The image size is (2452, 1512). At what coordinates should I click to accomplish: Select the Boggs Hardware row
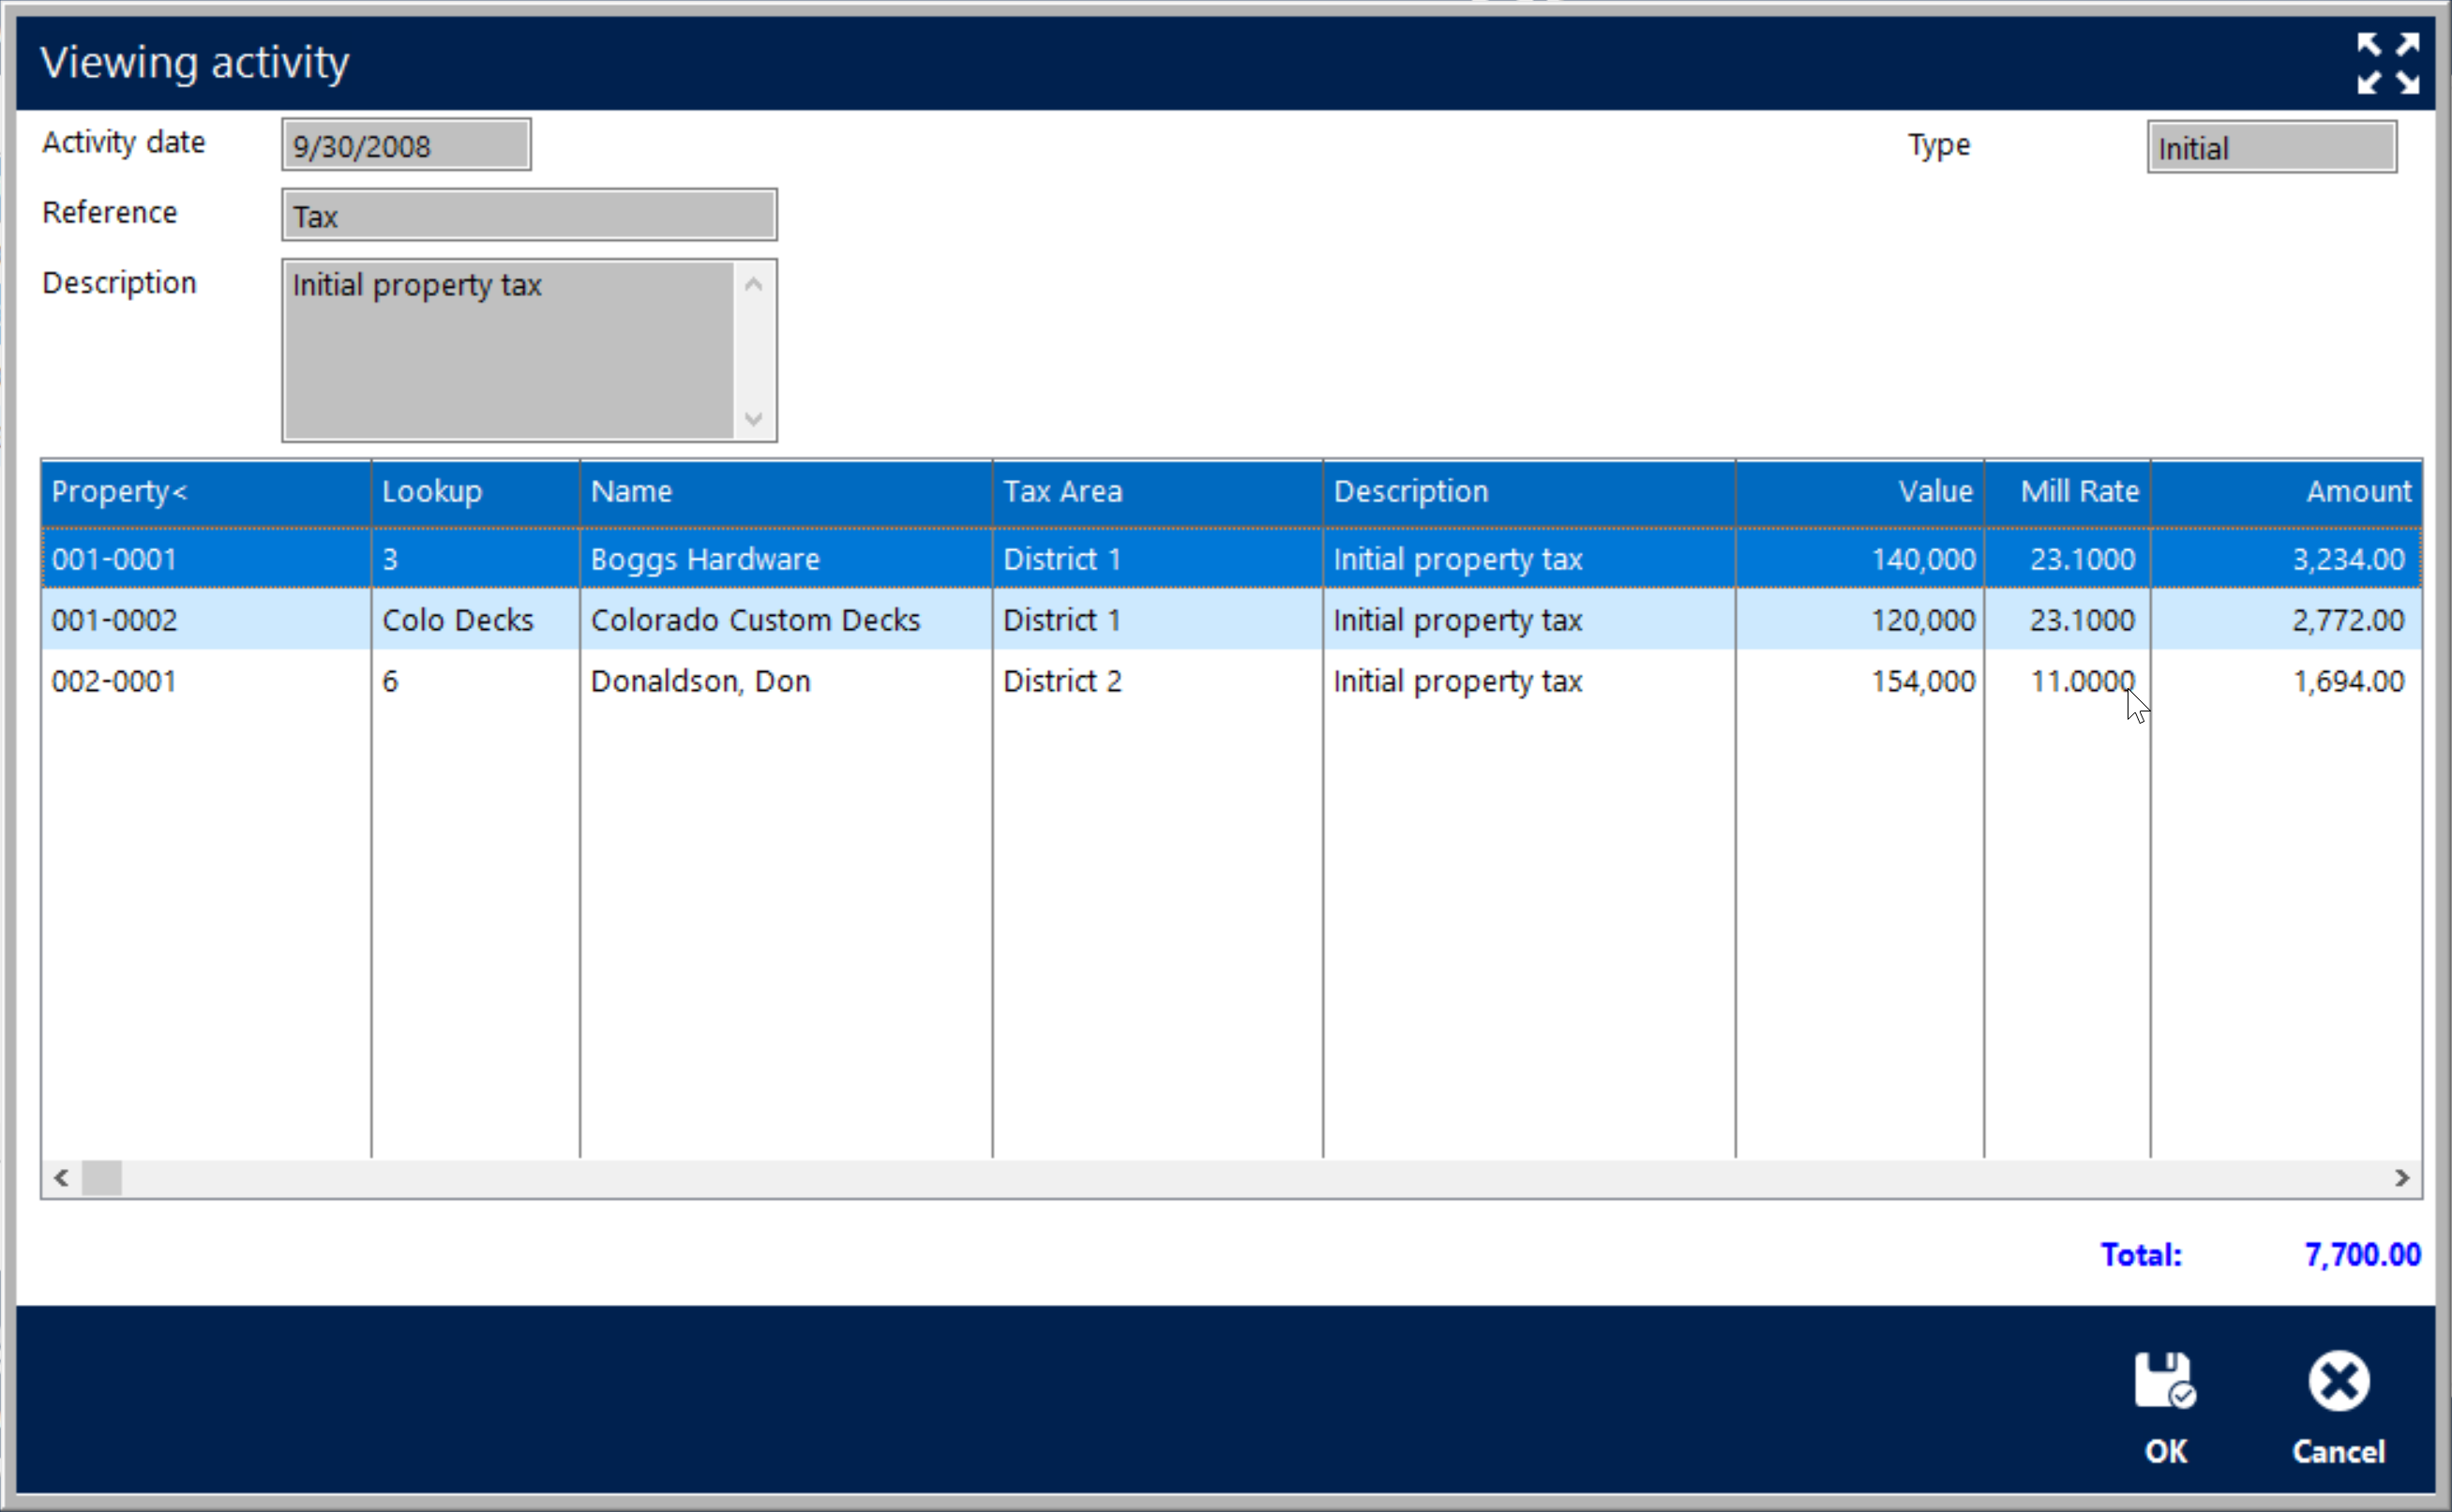coord(705,559)
